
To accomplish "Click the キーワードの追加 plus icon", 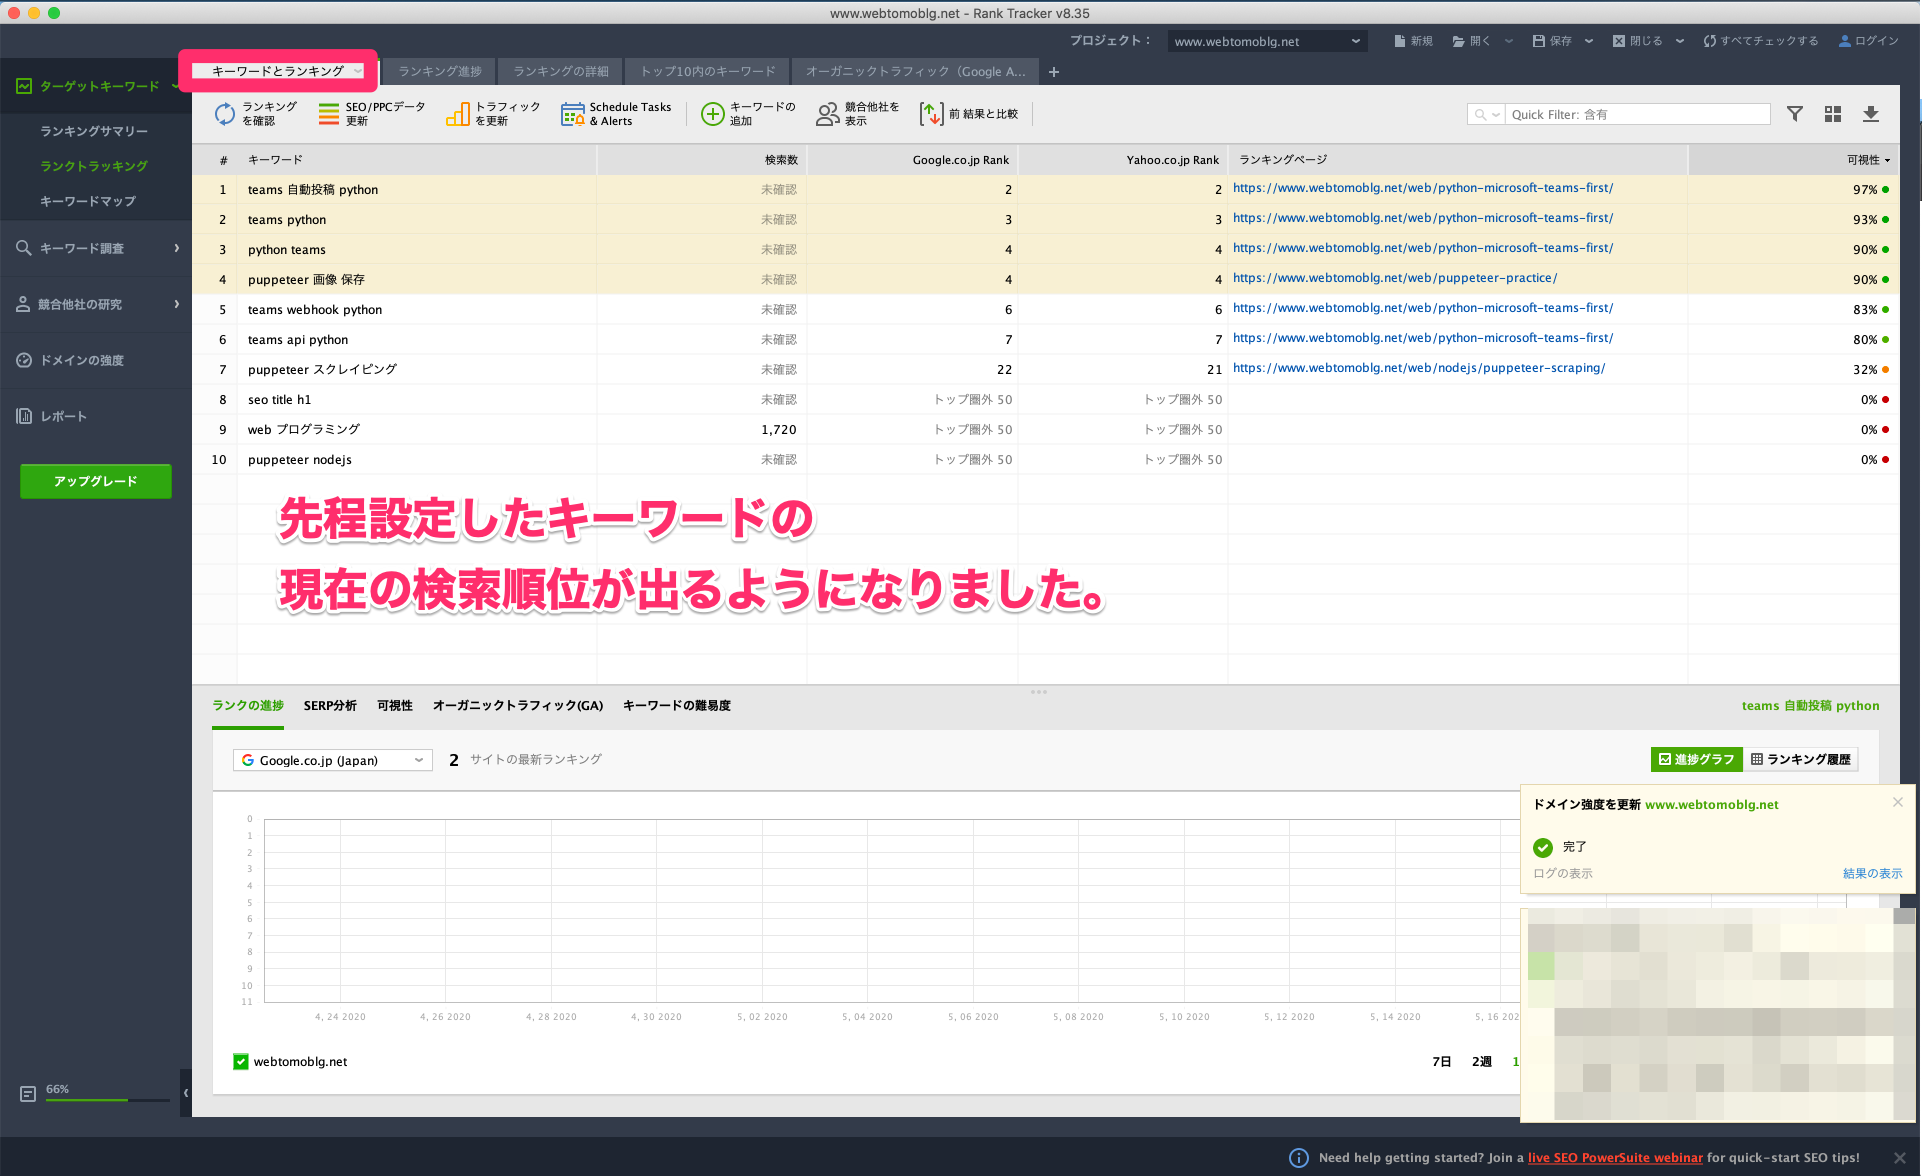I will tap(712, 114).
